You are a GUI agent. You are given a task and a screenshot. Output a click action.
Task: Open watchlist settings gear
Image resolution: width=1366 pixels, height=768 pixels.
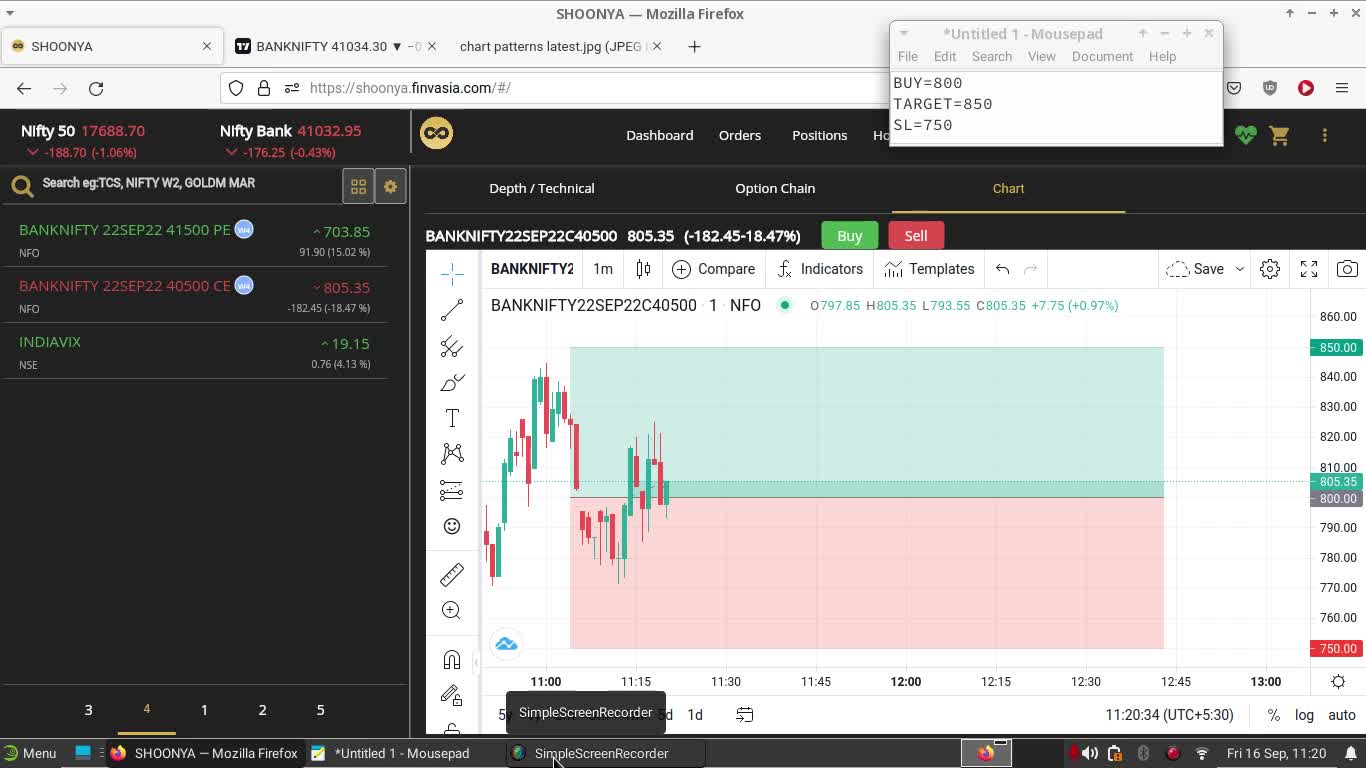tap(391, 187)
